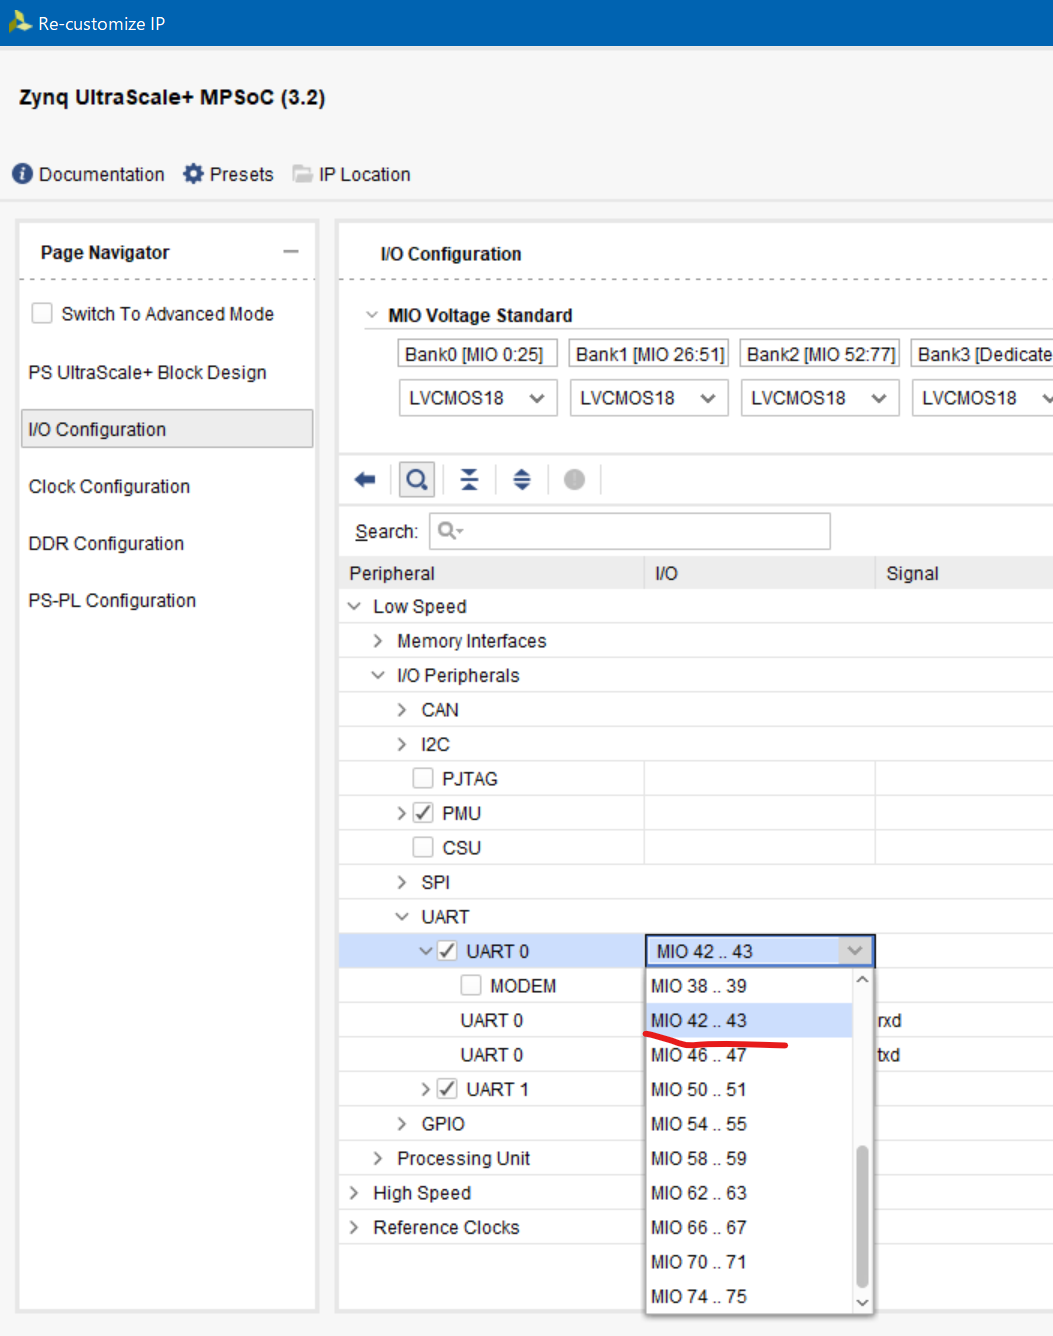Collapse MIO Voltage Standard section
This screenshot has width=1053, height=1336.
371,315
